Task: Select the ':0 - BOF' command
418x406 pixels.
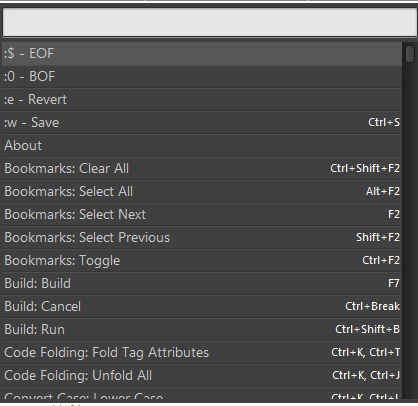Action: [x=202, y=77]
